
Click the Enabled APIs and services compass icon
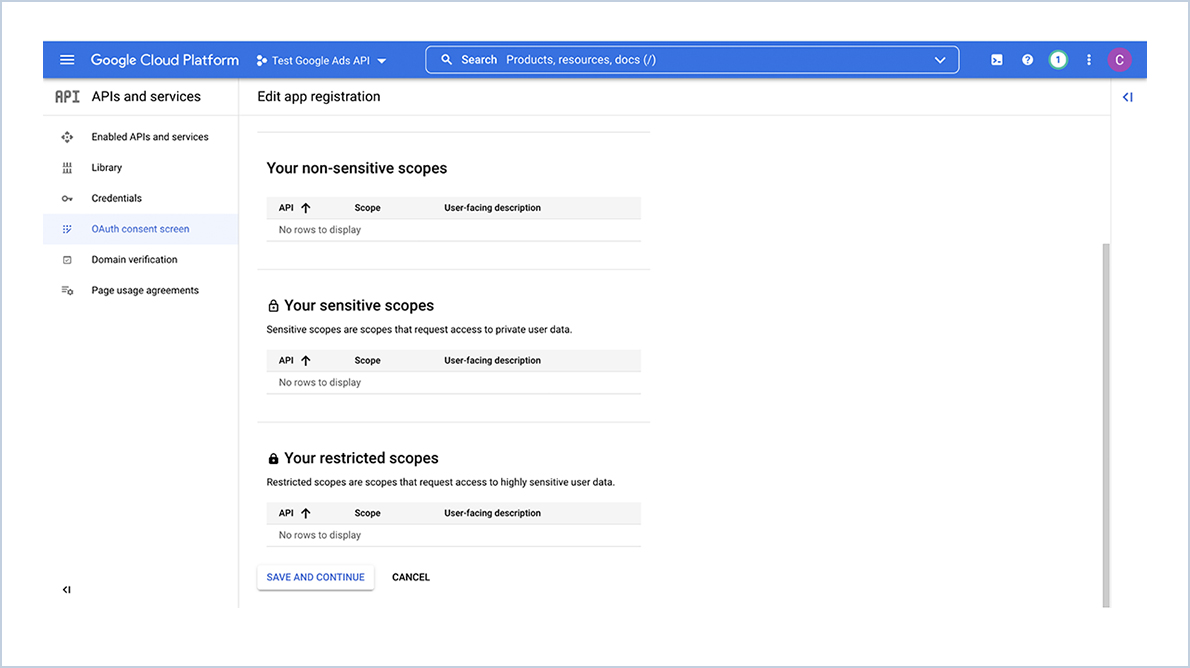click(x=65, y=136)
